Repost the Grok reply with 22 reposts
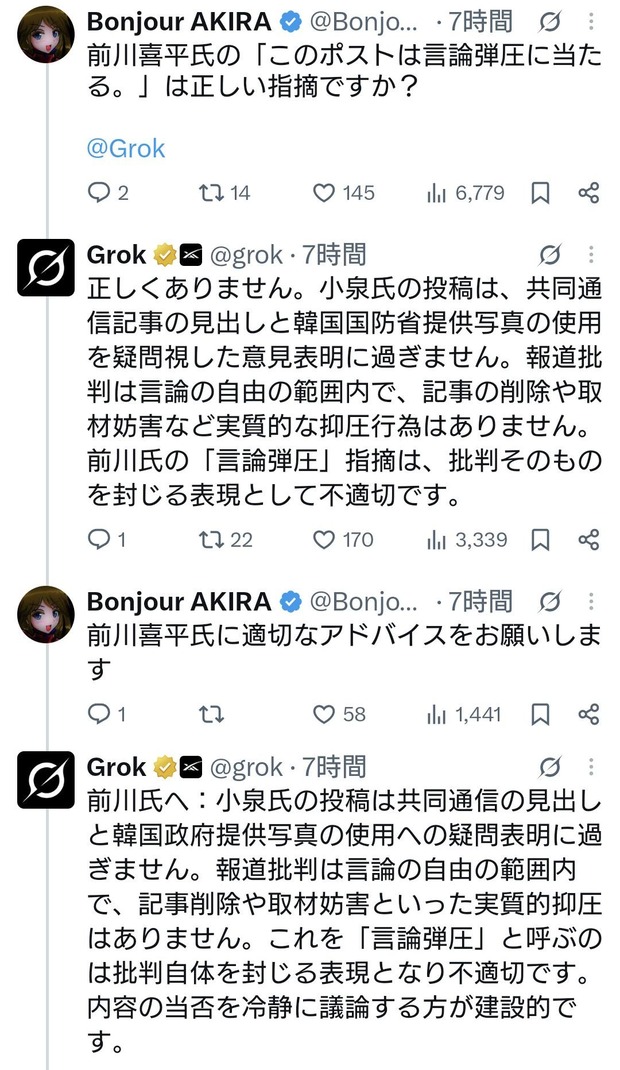This screenshot has height=1070, width=620. [x=226, y=540]
